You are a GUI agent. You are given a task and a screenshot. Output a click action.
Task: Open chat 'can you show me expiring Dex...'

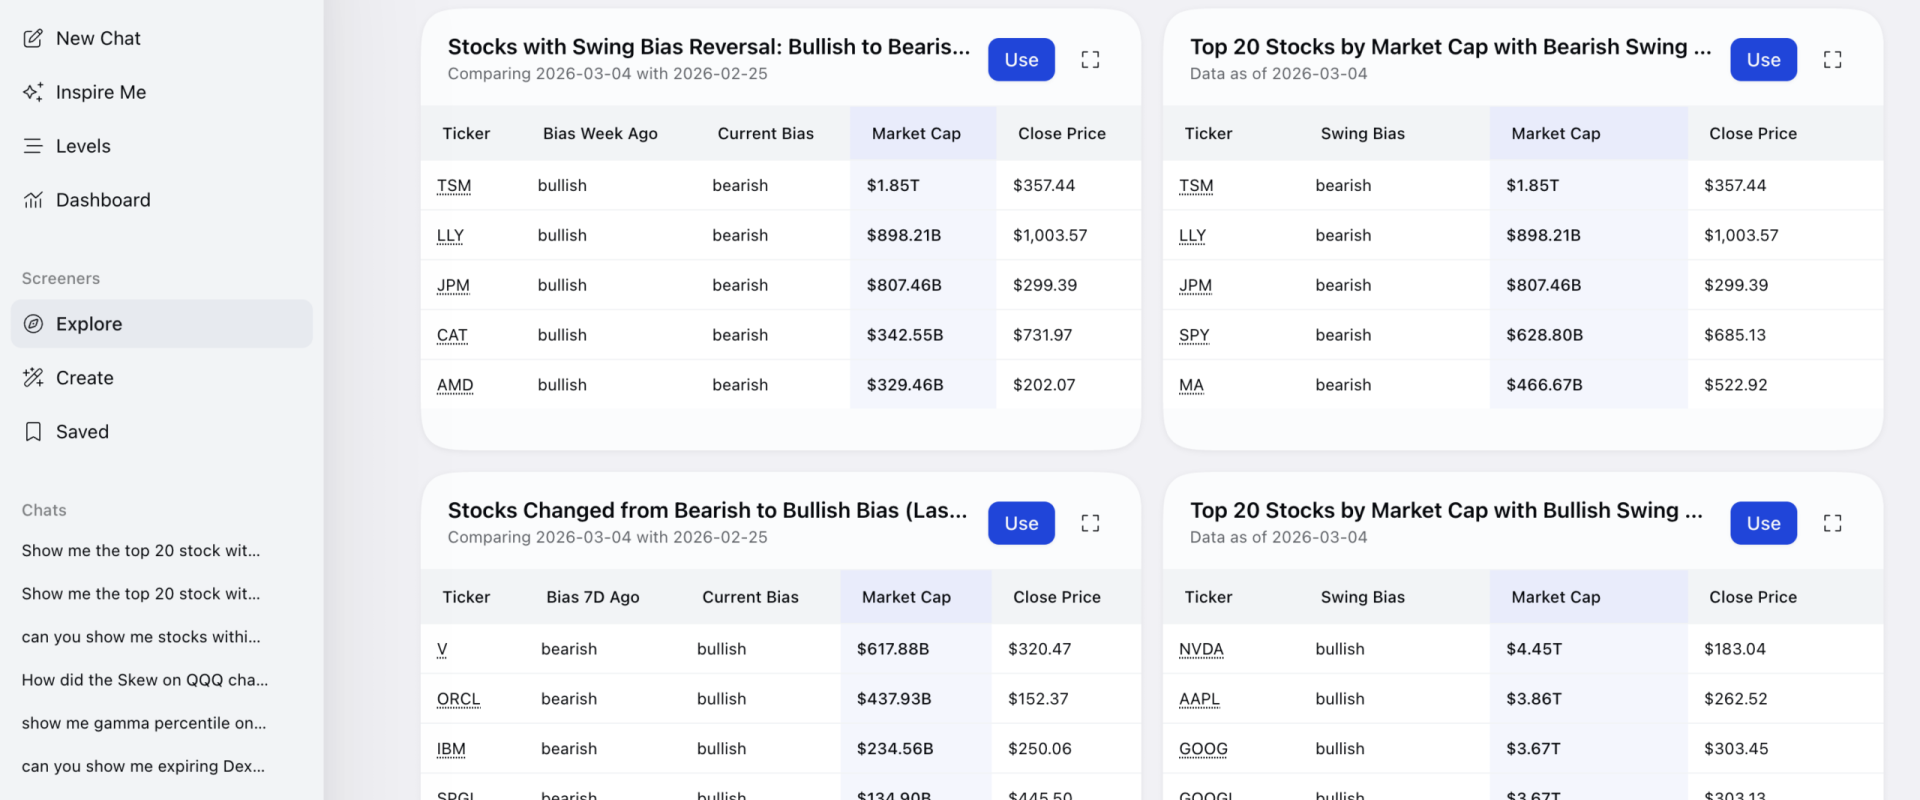pyautogui.click(x=143, y=766)
